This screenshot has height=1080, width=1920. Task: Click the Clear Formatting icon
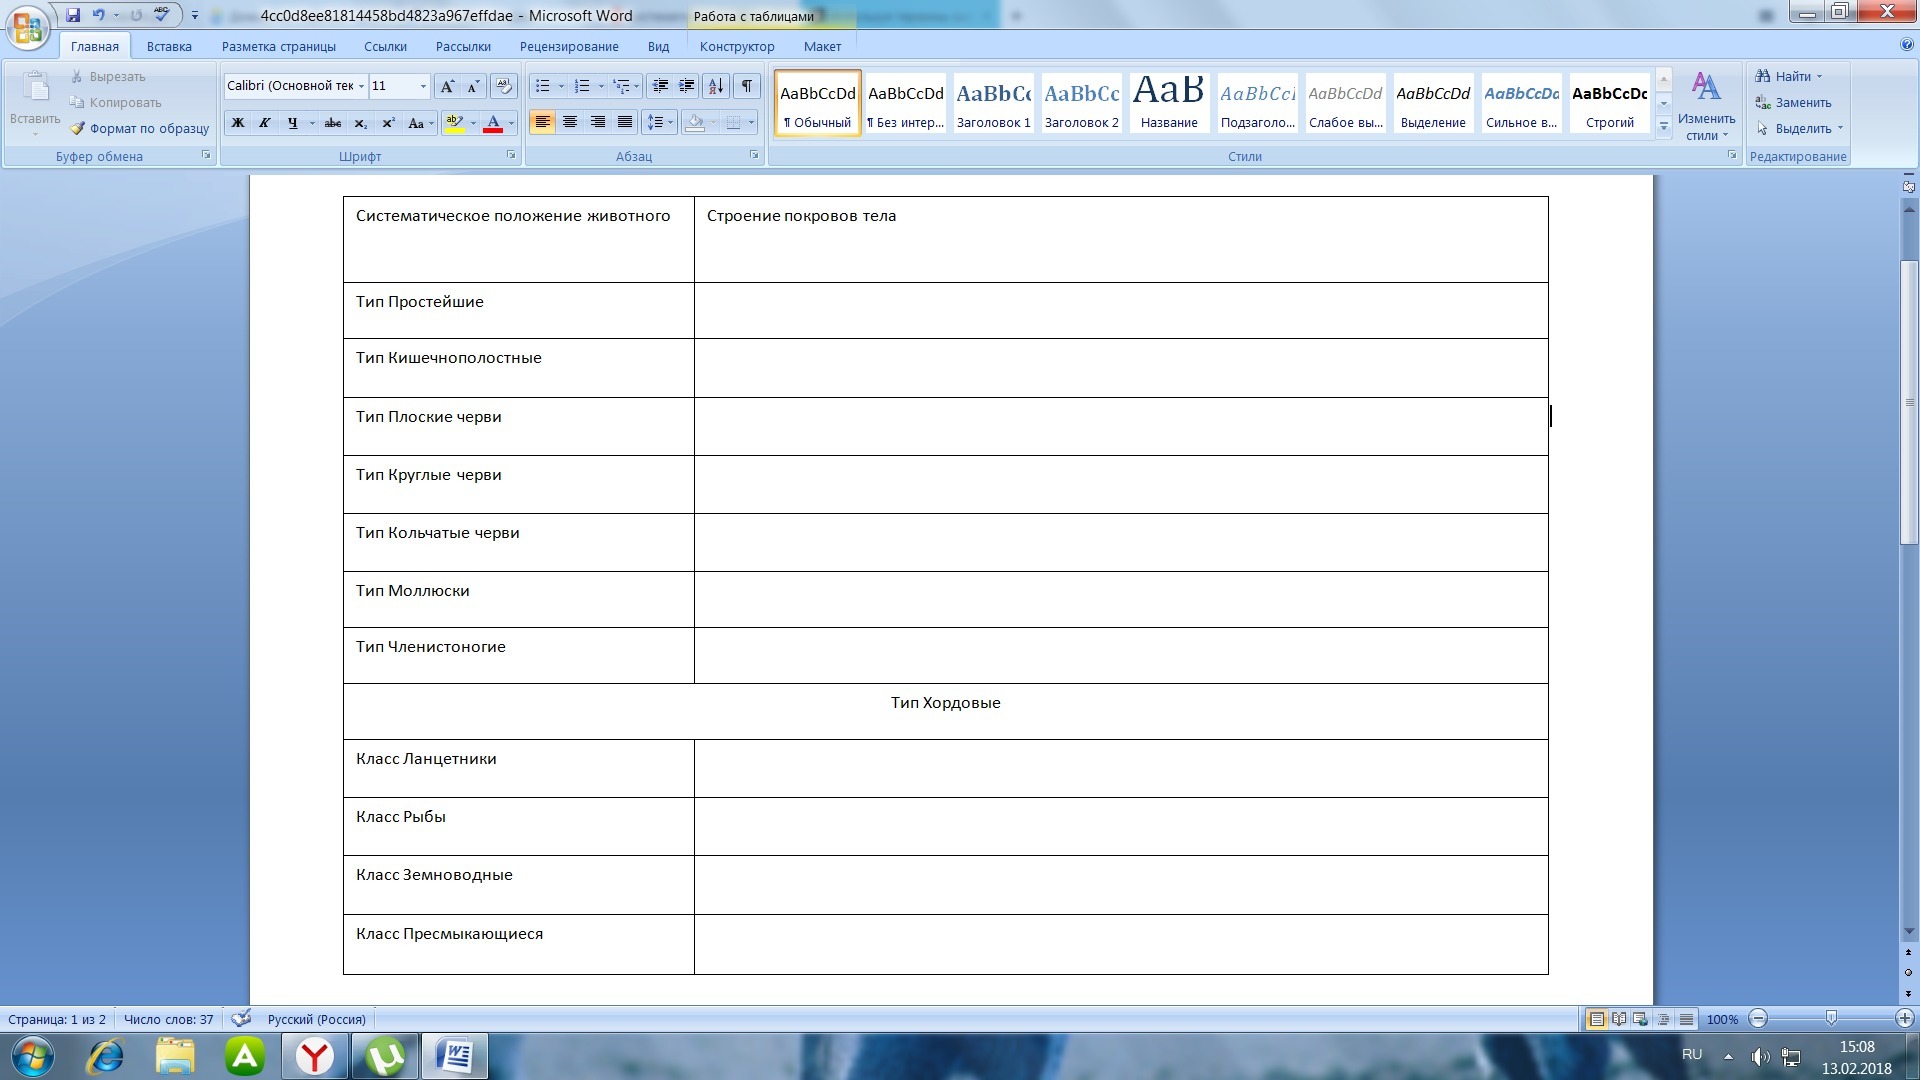pos(504,86)
